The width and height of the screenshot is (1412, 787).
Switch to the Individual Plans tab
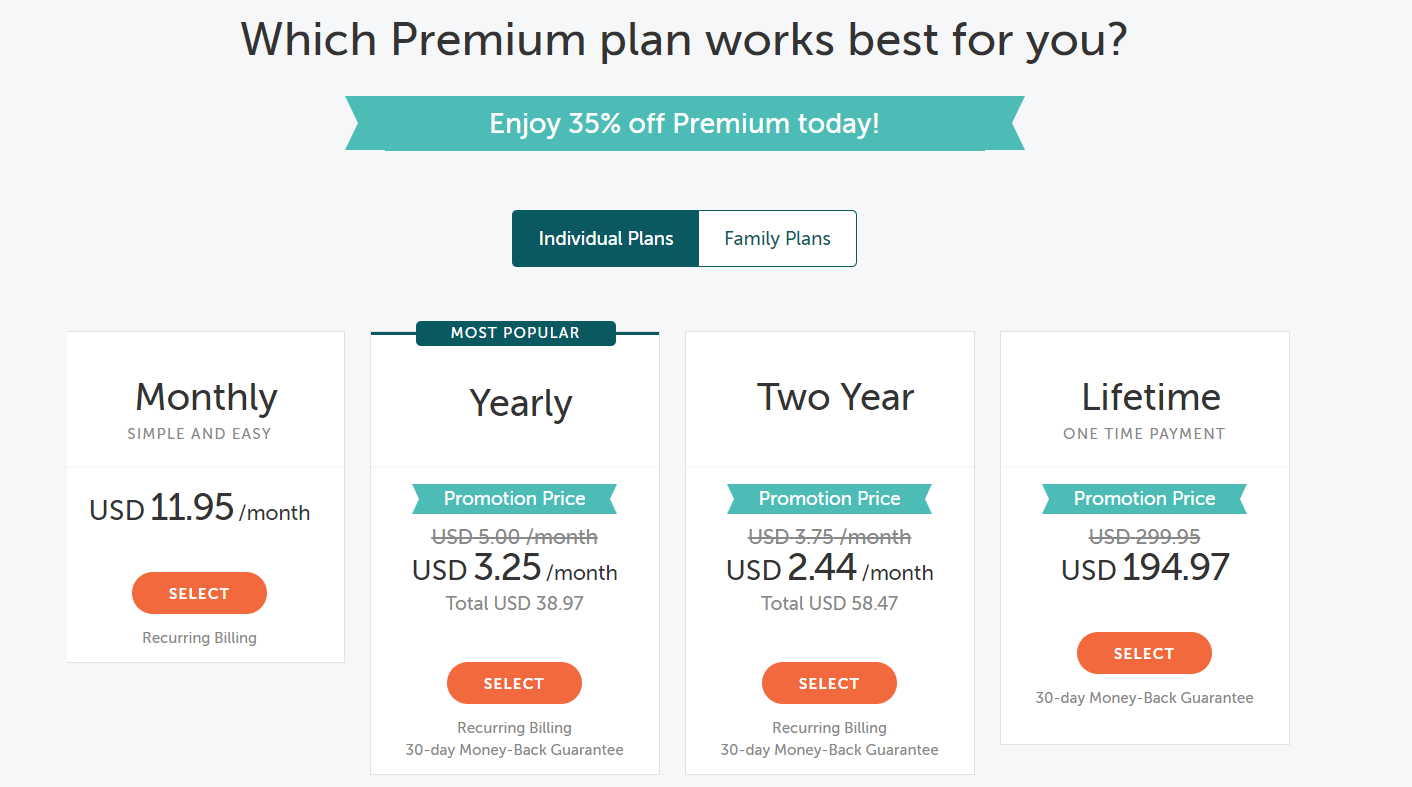pyautogui.click(x=605, y=239)
